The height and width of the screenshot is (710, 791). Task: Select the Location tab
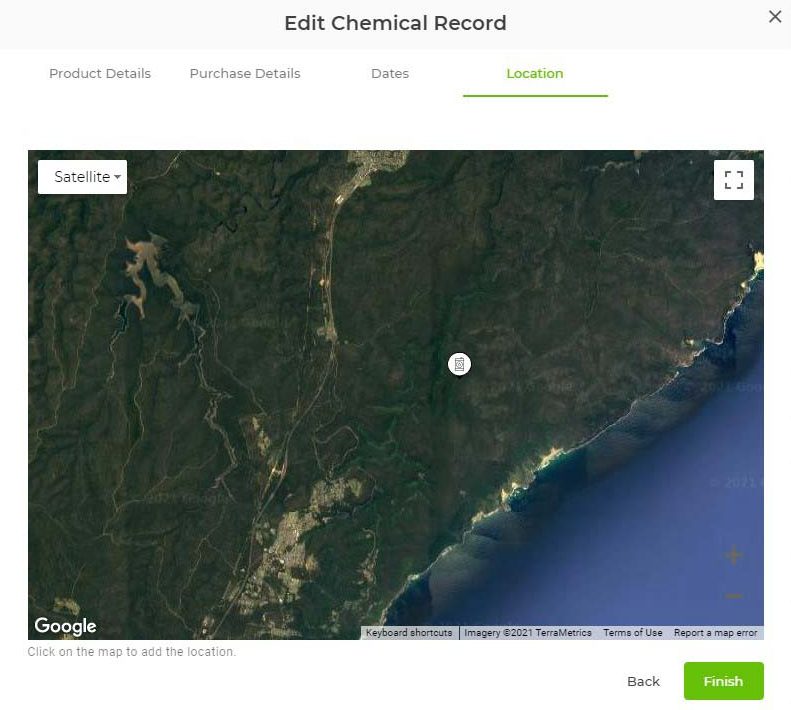535,74
